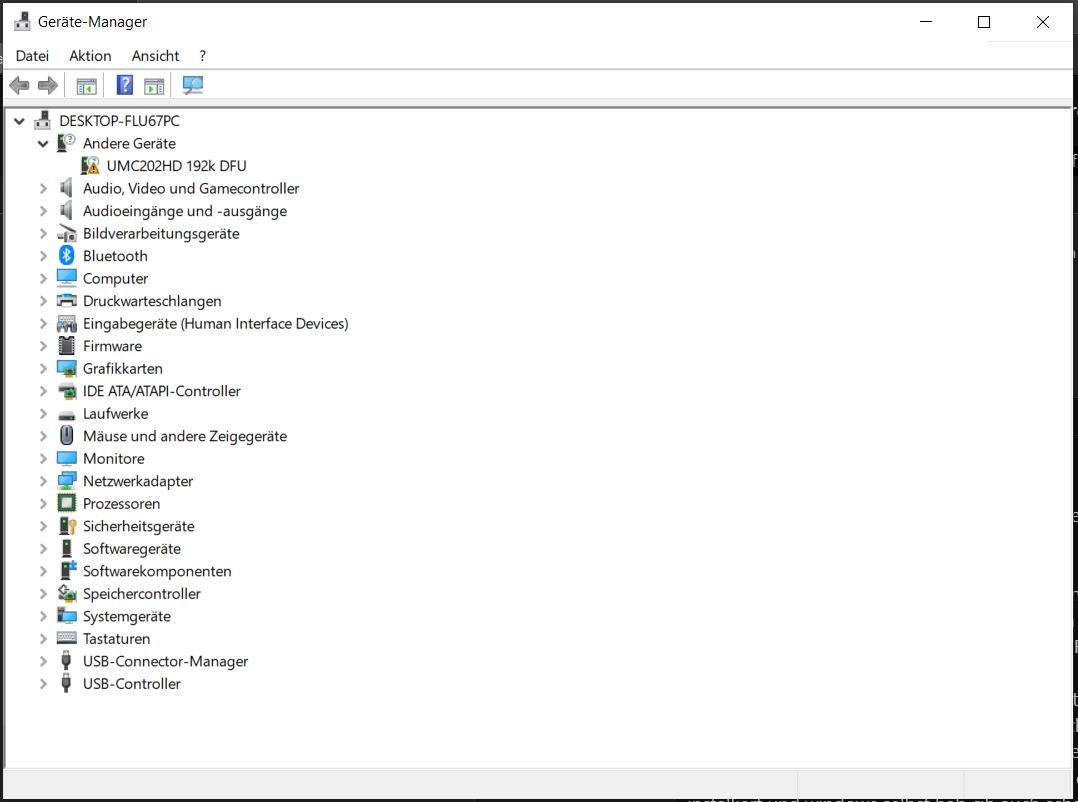Select the Andere Geräte label
Image resolution: width=1078 pixels, height=802 pixels.
click(129, 143)
